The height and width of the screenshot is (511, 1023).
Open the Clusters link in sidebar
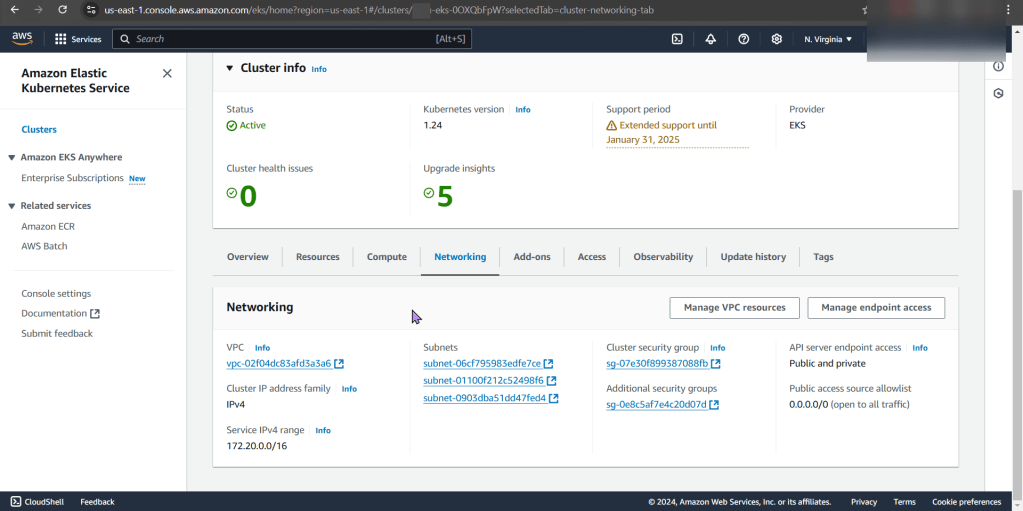(39, 130)
